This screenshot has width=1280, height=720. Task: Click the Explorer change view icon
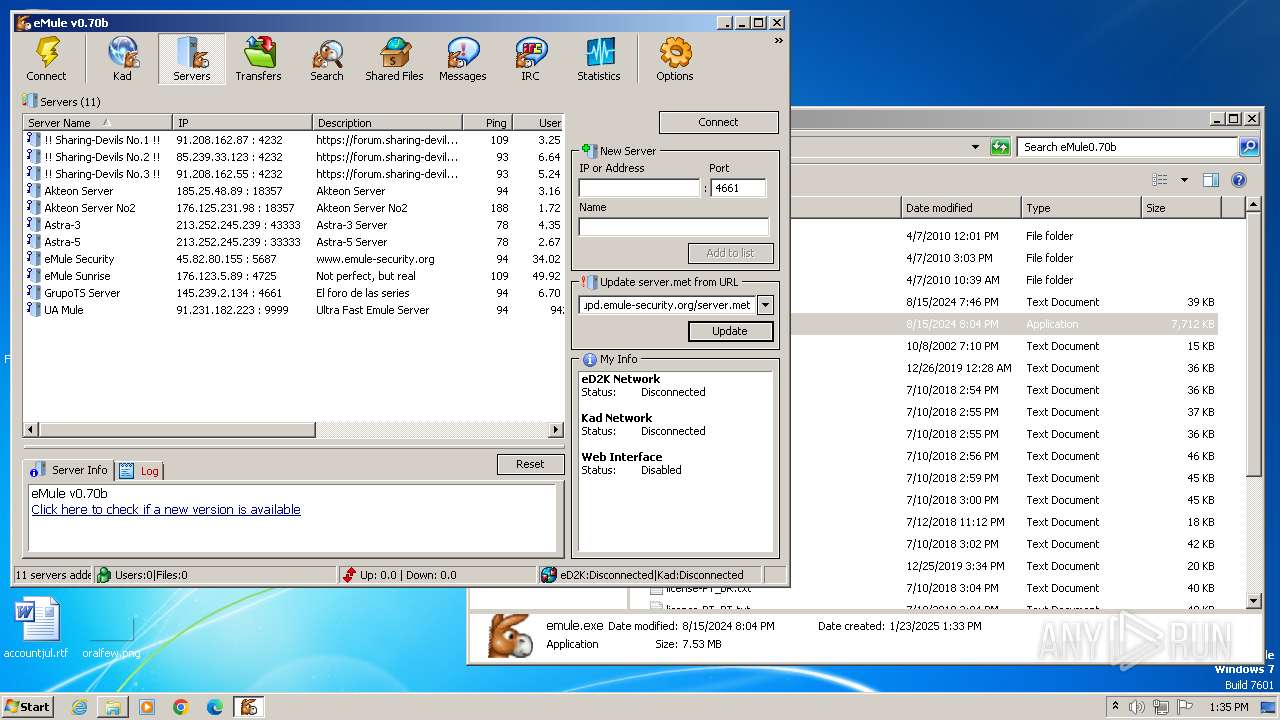pos(1160,181)
